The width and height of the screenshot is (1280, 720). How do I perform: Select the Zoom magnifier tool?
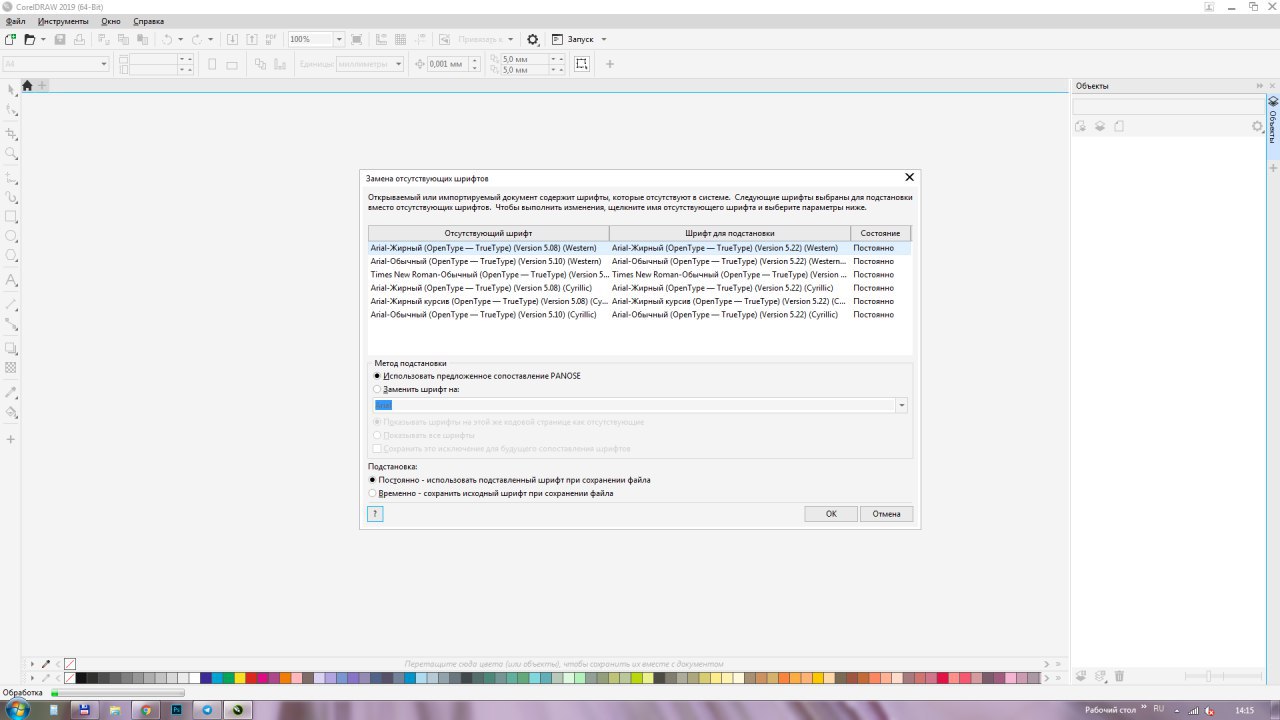[12, 153]
